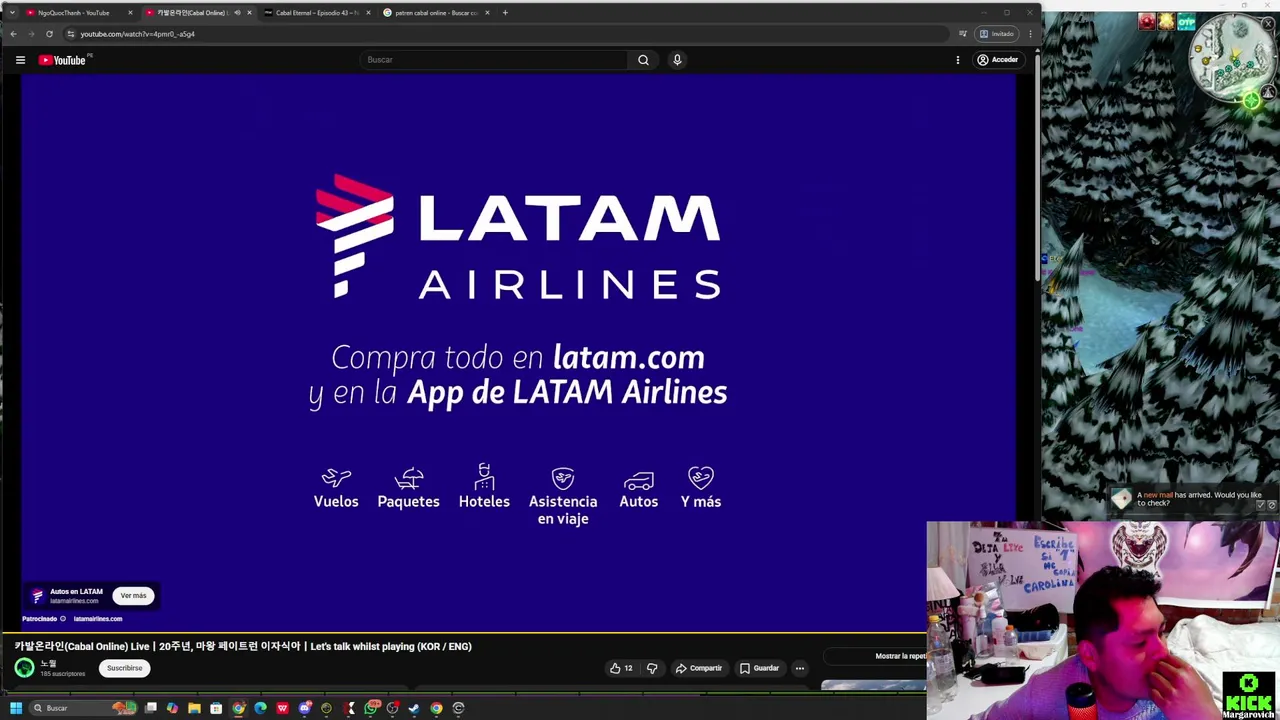1280x720 pixels.
Task: Dismiss the new mail notification
Action: point(1271,506)
